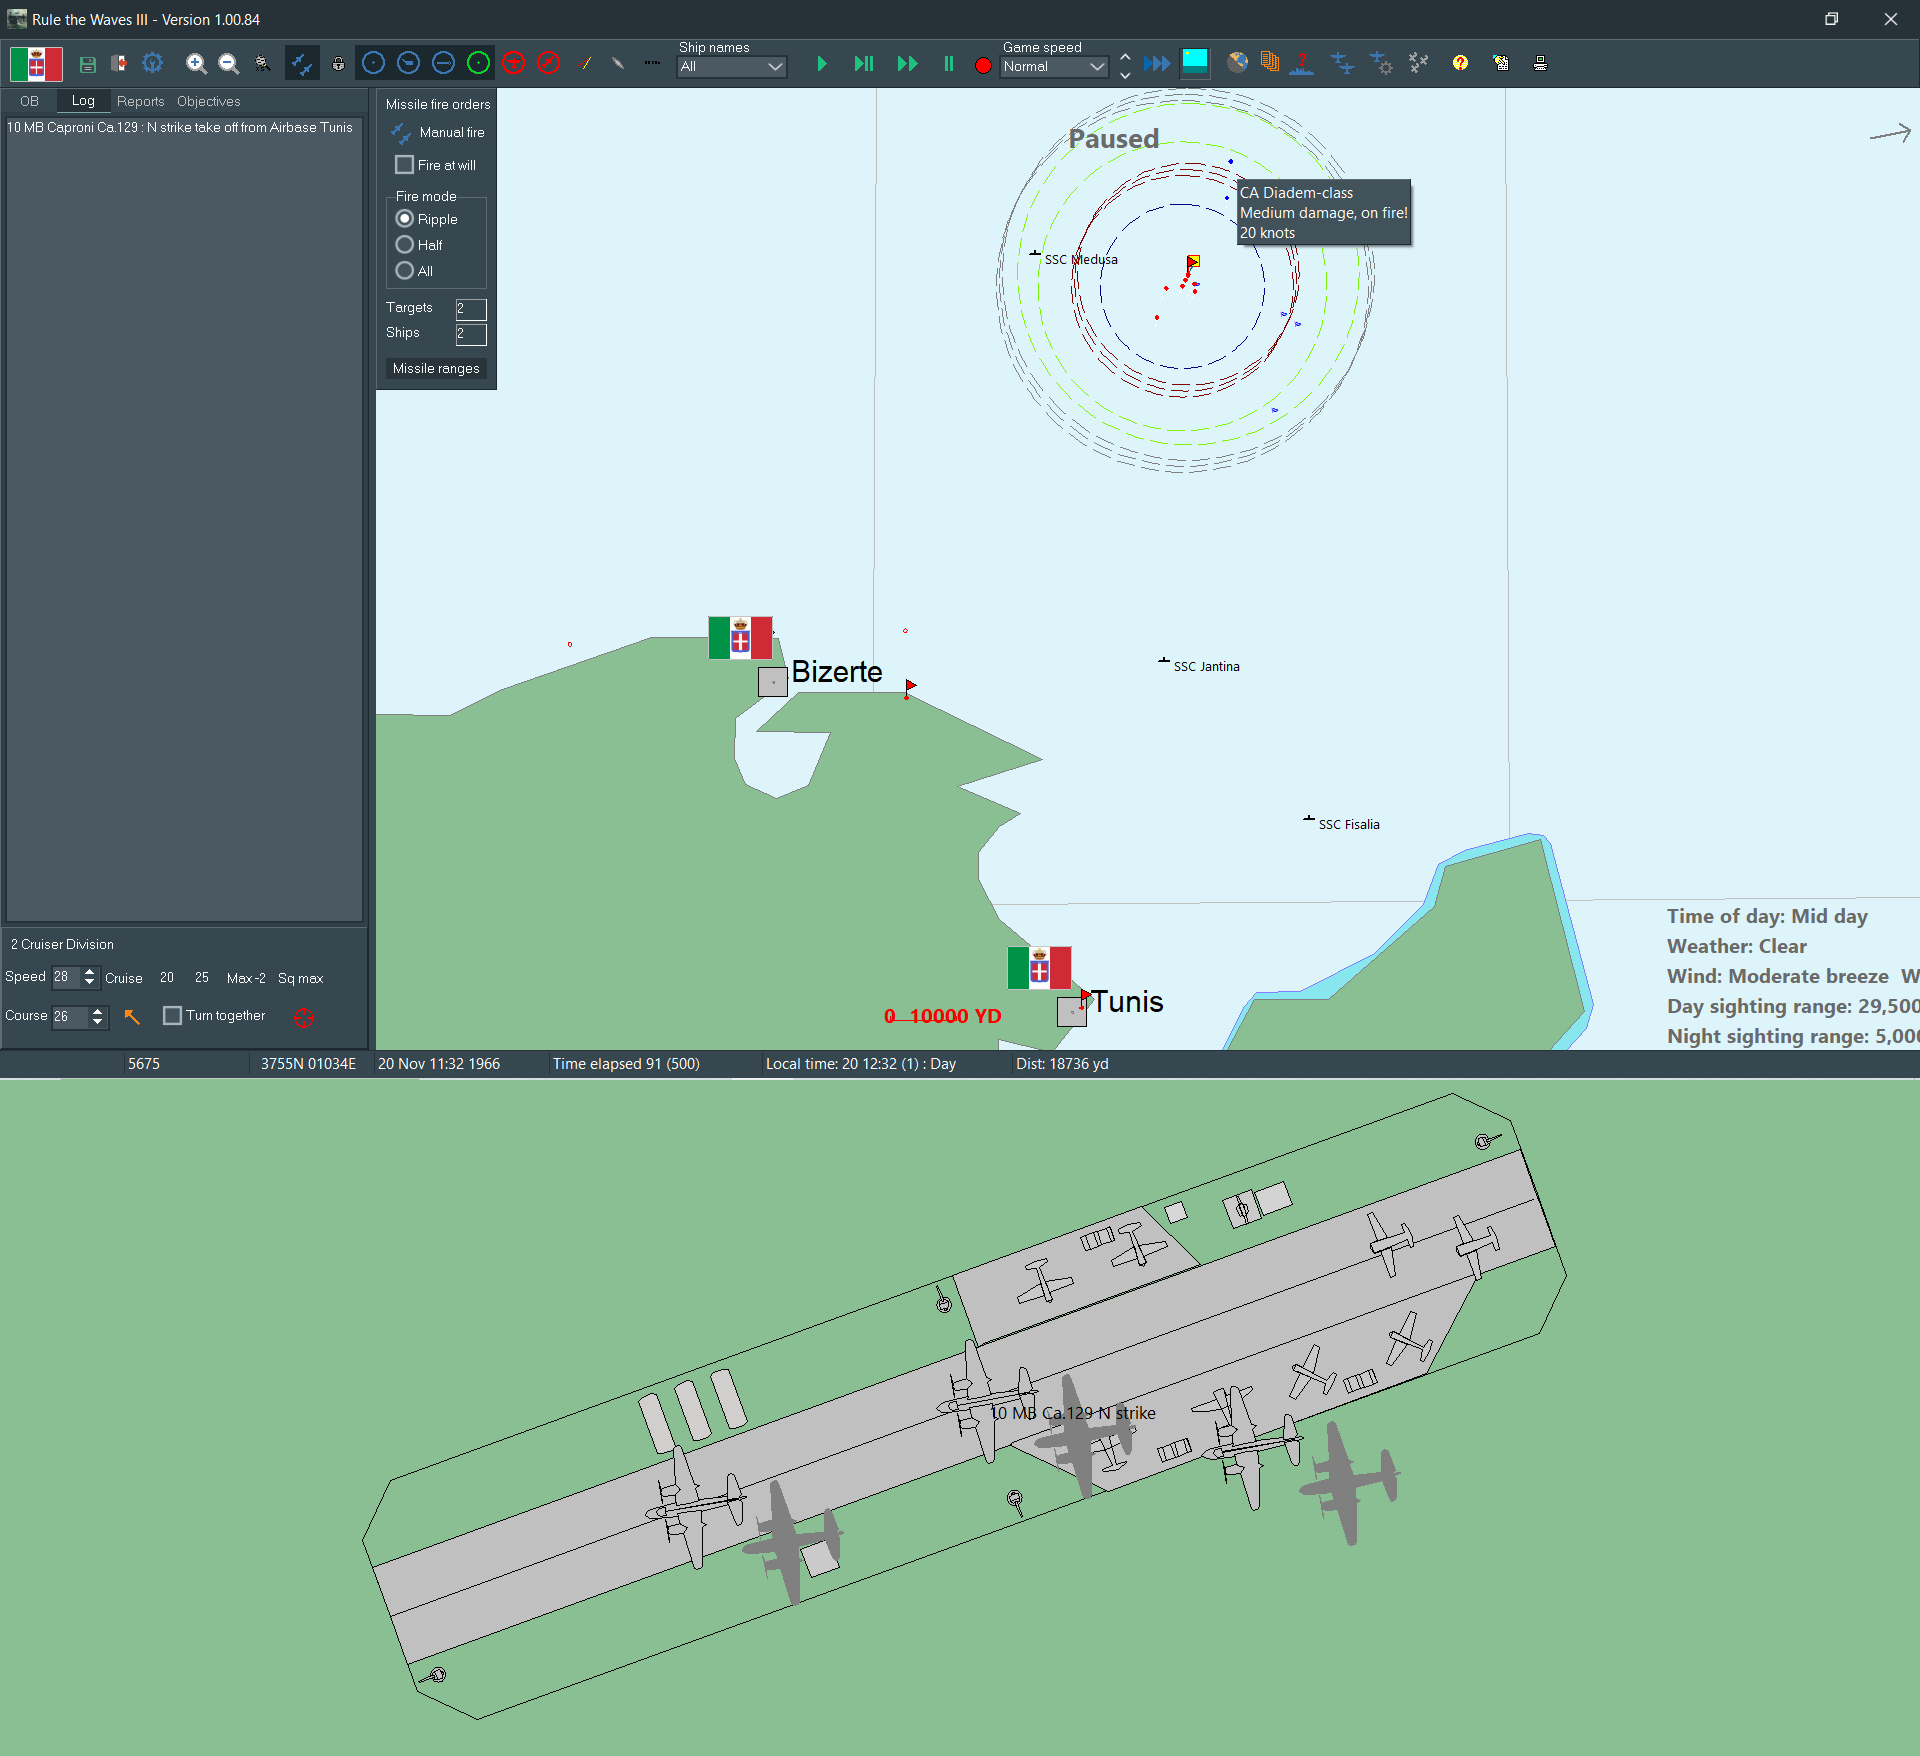Click the blue triple-arrow fast advance icon
This screenshot has width=1920, height=1756.
pyautogui.click(x=1156, y=64)
